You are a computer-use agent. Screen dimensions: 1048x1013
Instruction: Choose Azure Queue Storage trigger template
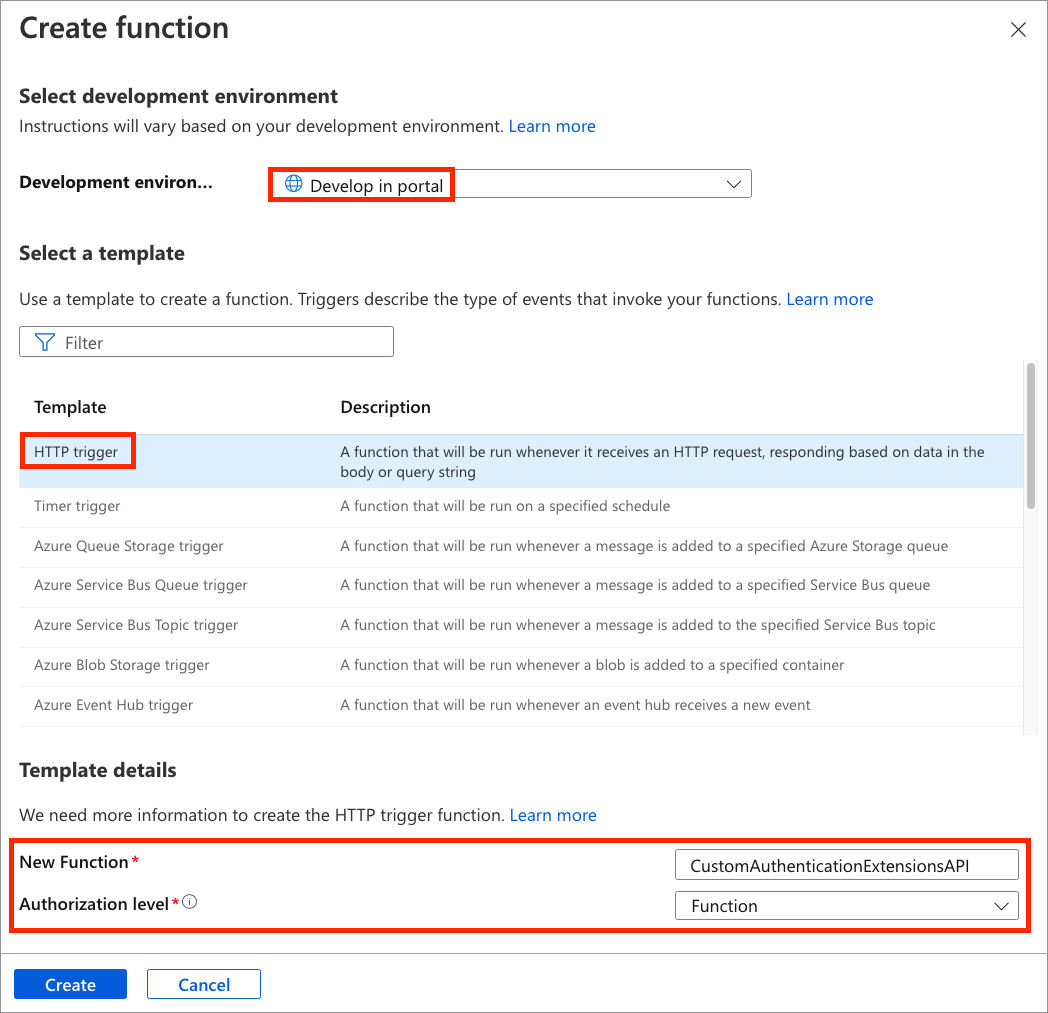129,546
